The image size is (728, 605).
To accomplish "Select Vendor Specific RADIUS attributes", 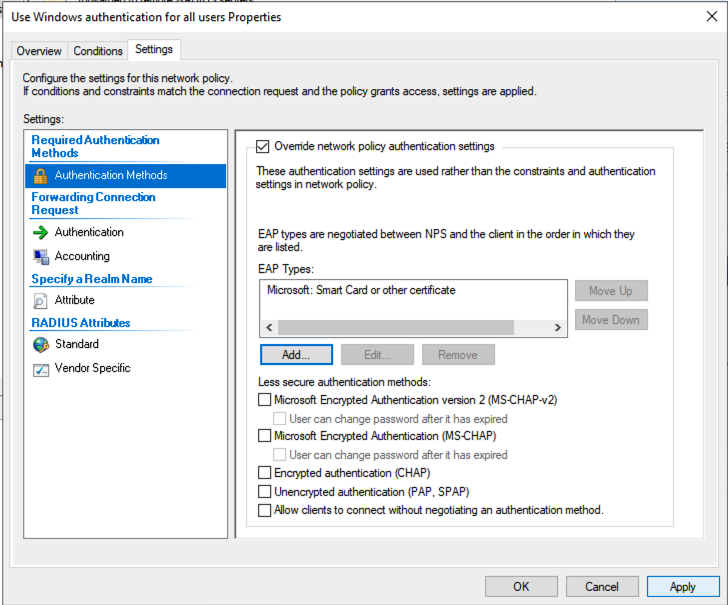I will point(92,368).
